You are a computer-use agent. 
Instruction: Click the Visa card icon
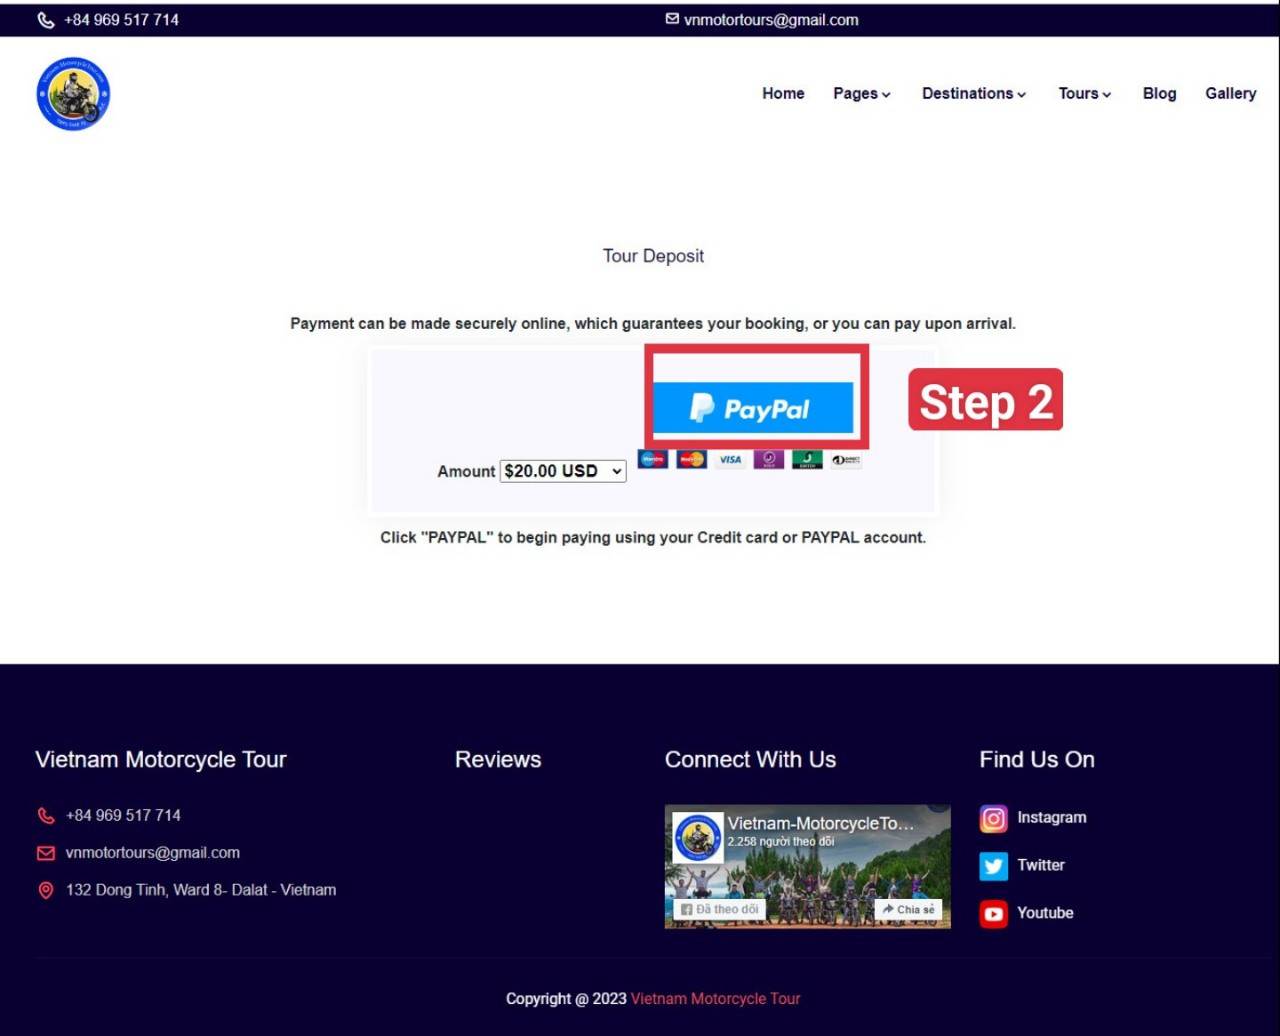click(730, 459)
